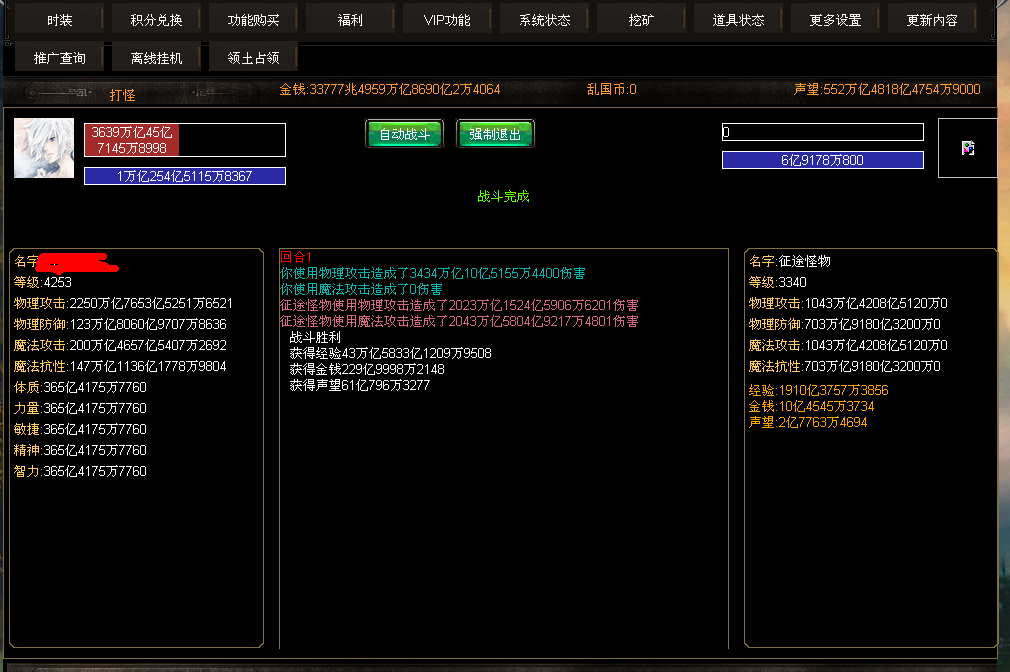The image size is (1010, 672).
Task: Open 道具状态 item status
Action: tap(738, 20)
